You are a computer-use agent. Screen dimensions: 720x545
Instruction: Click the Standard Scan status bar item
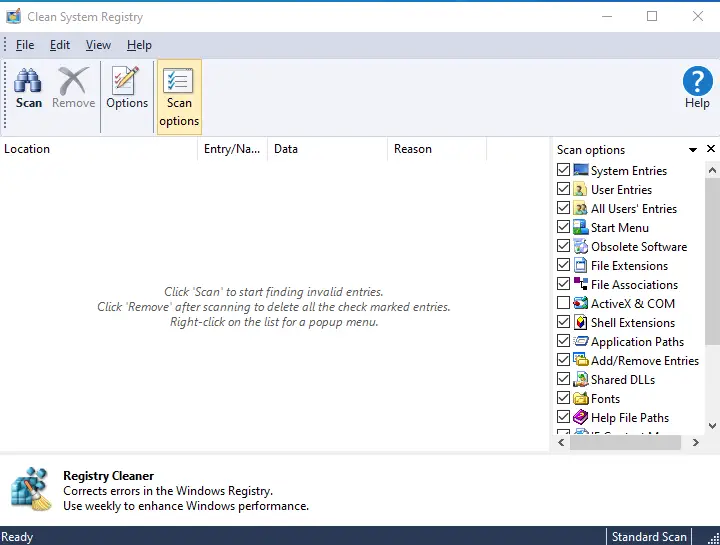[649, 537]
